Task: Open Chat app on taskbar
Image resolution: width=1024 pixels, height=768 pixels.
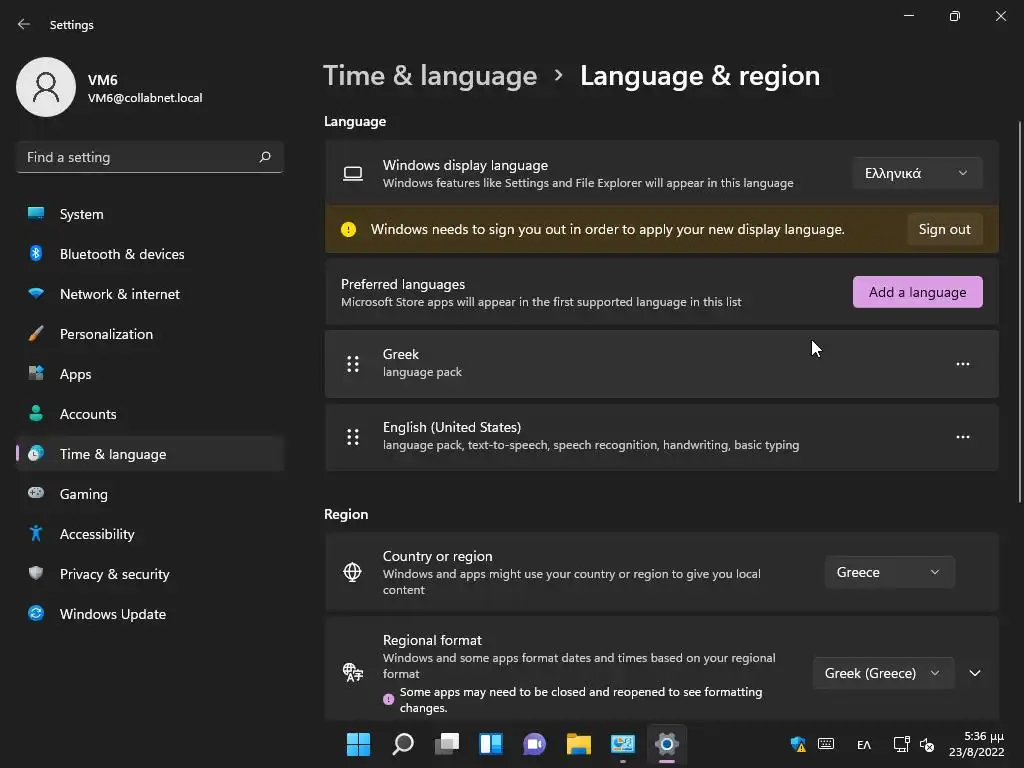Action: coord(534,744)
